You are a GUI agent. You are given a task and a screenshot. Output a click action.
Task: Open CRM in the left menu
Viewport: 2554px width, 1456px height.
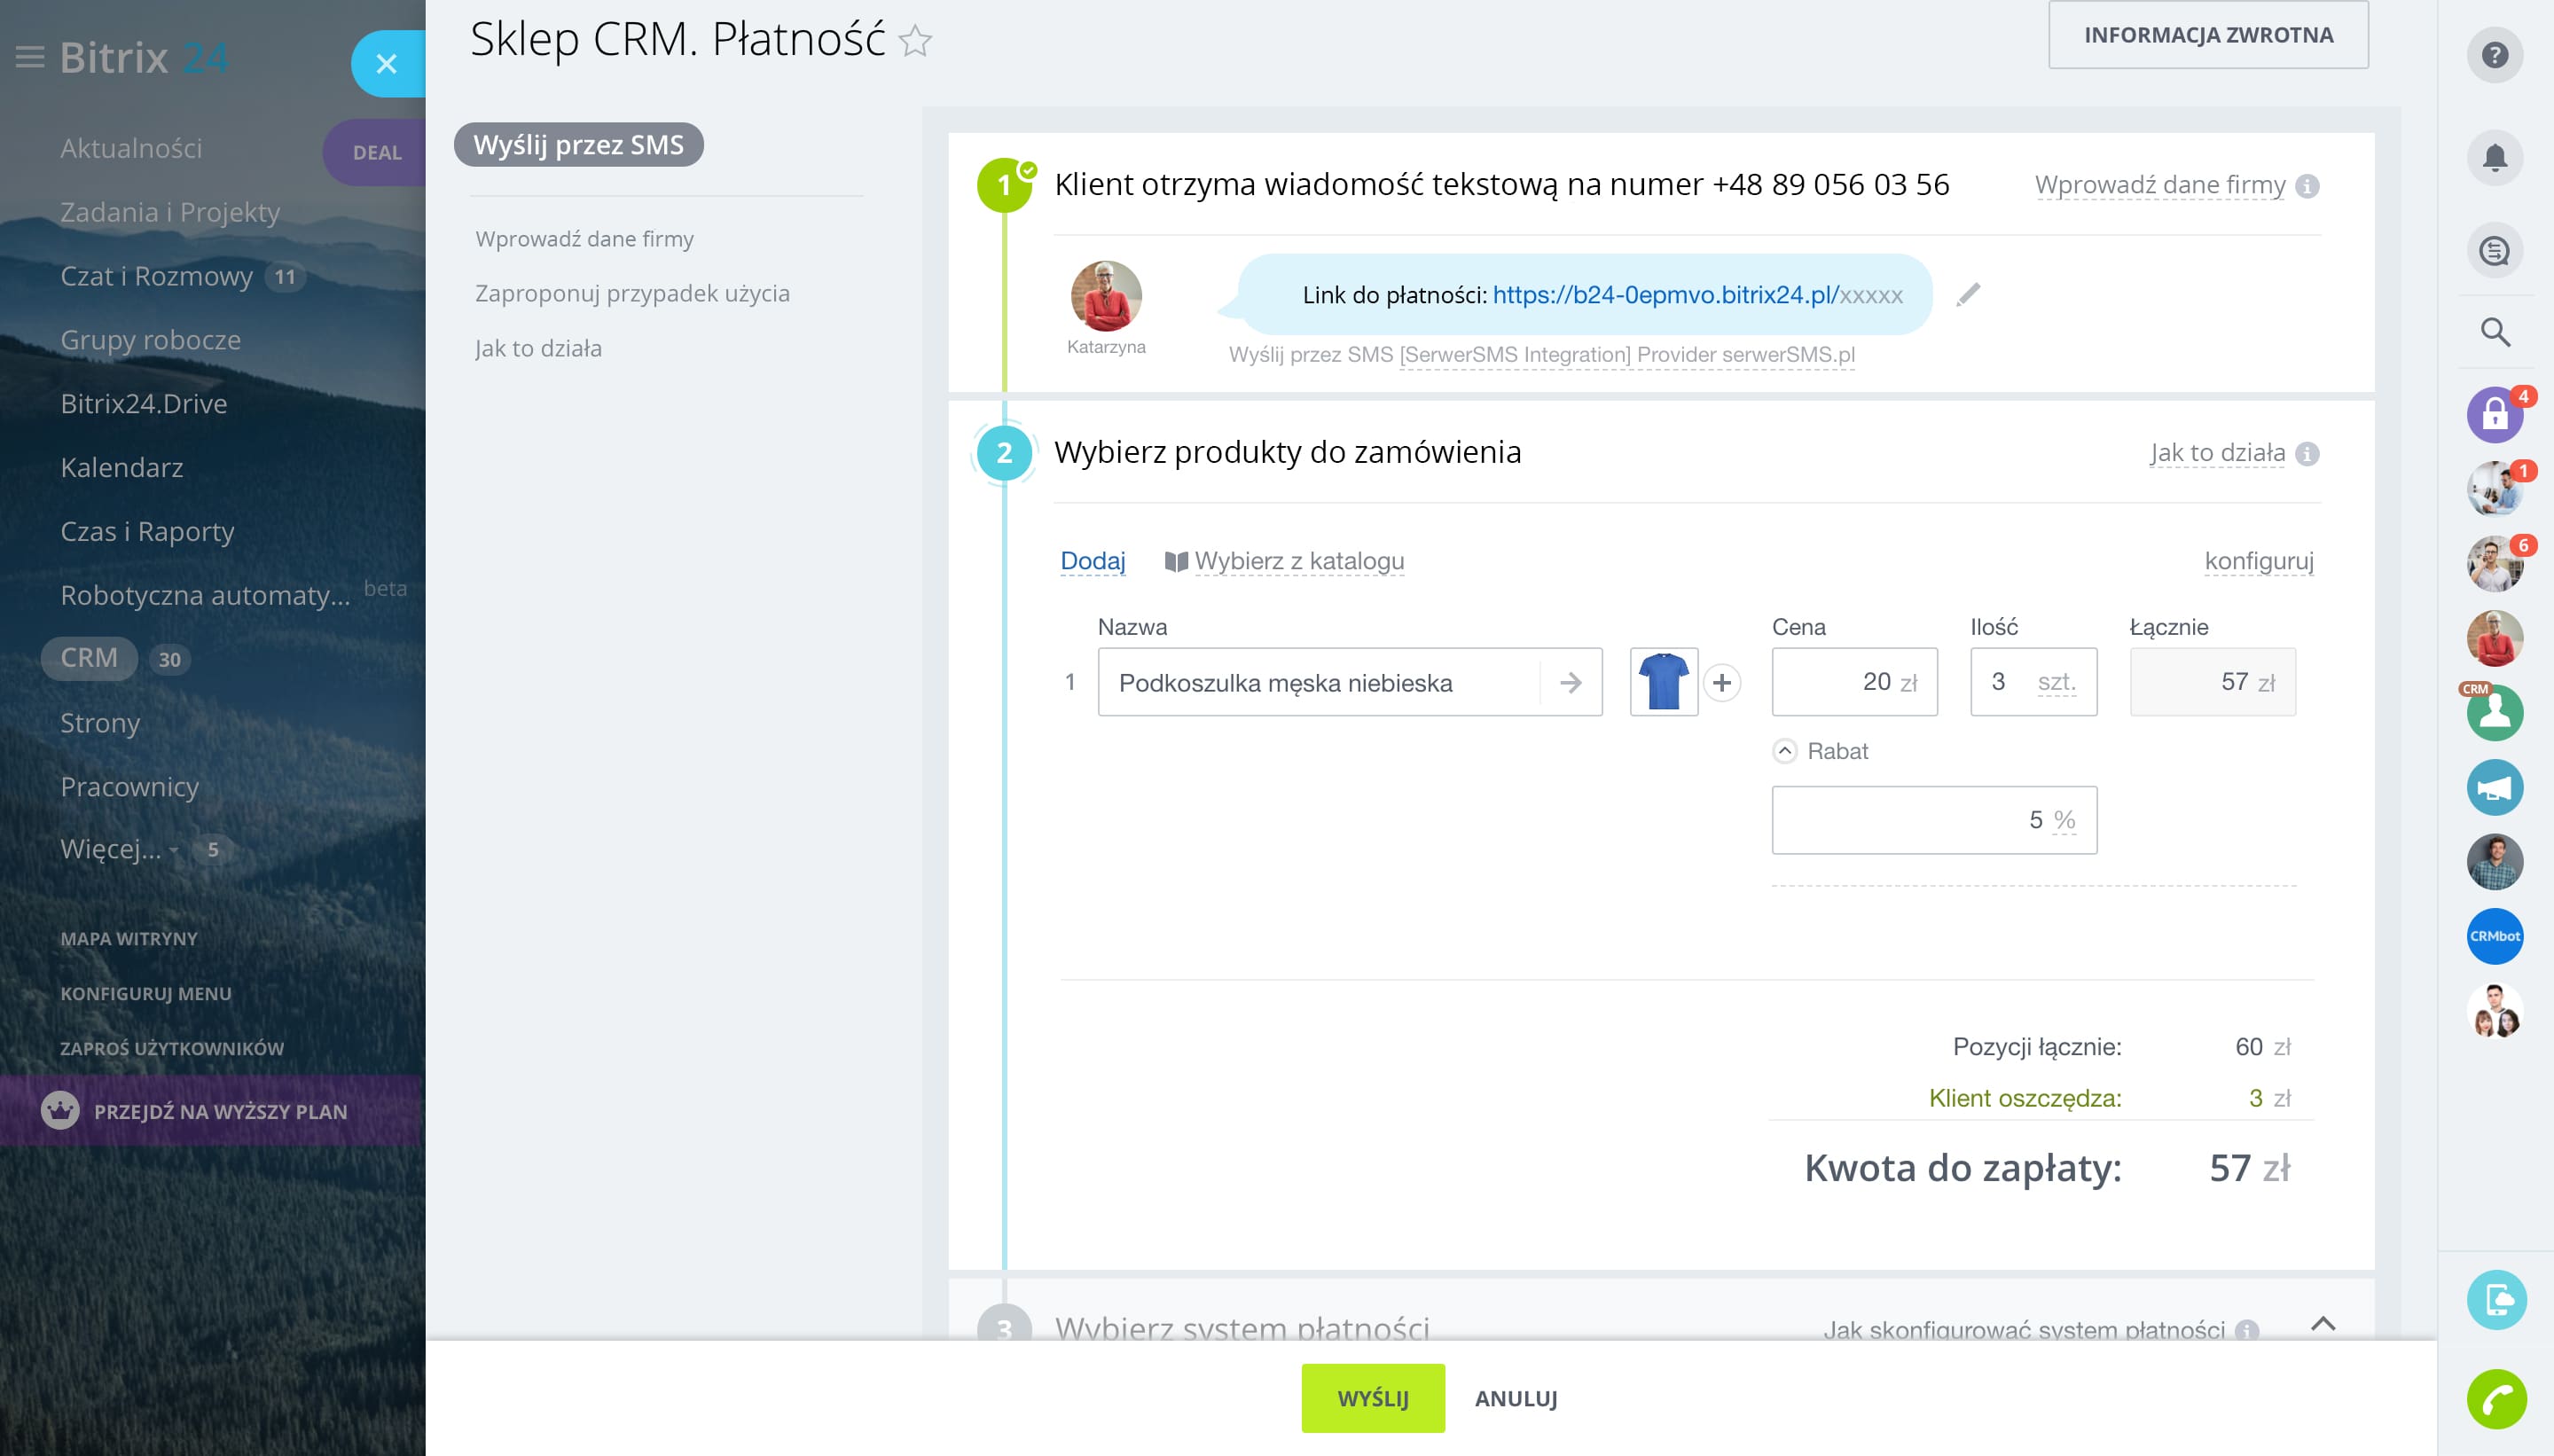[89, 658]
